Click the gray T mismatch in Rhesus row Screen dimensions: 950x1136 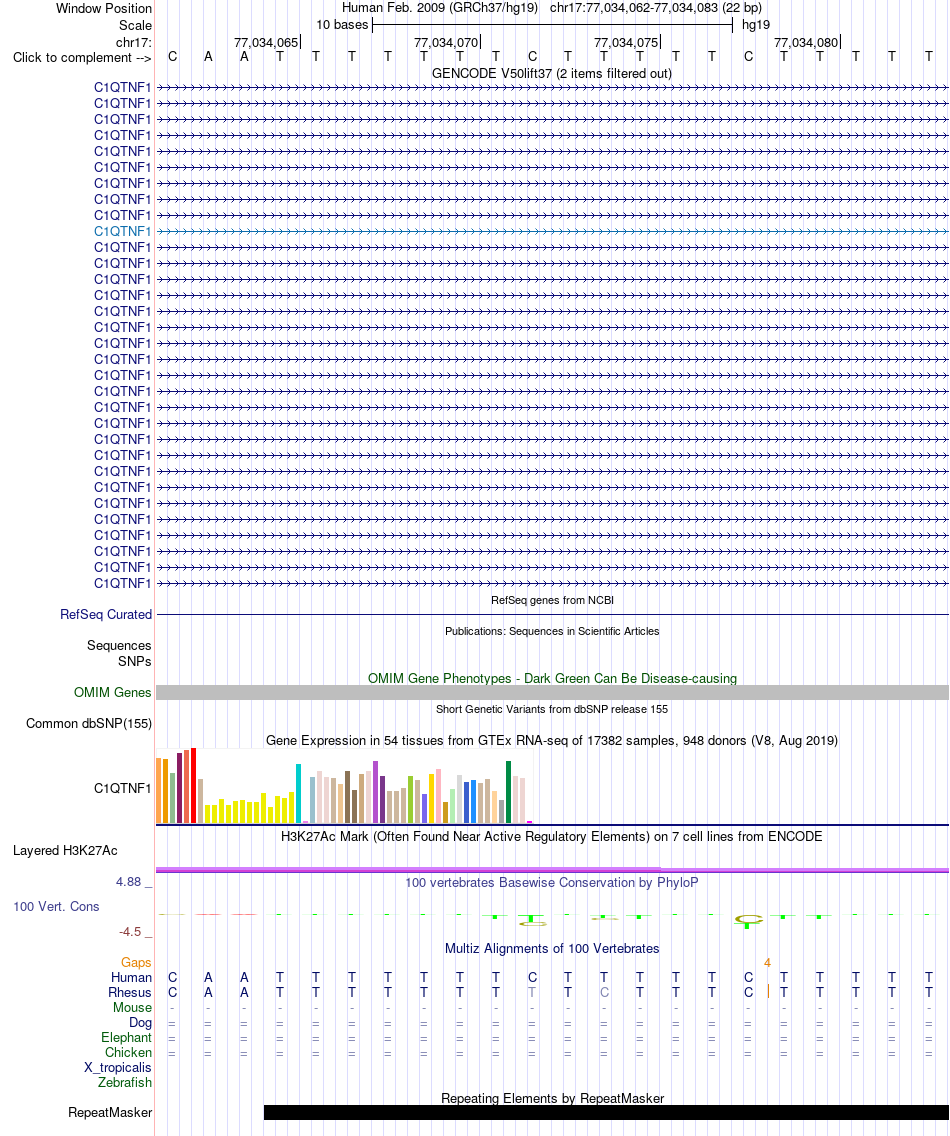point(532,993)
